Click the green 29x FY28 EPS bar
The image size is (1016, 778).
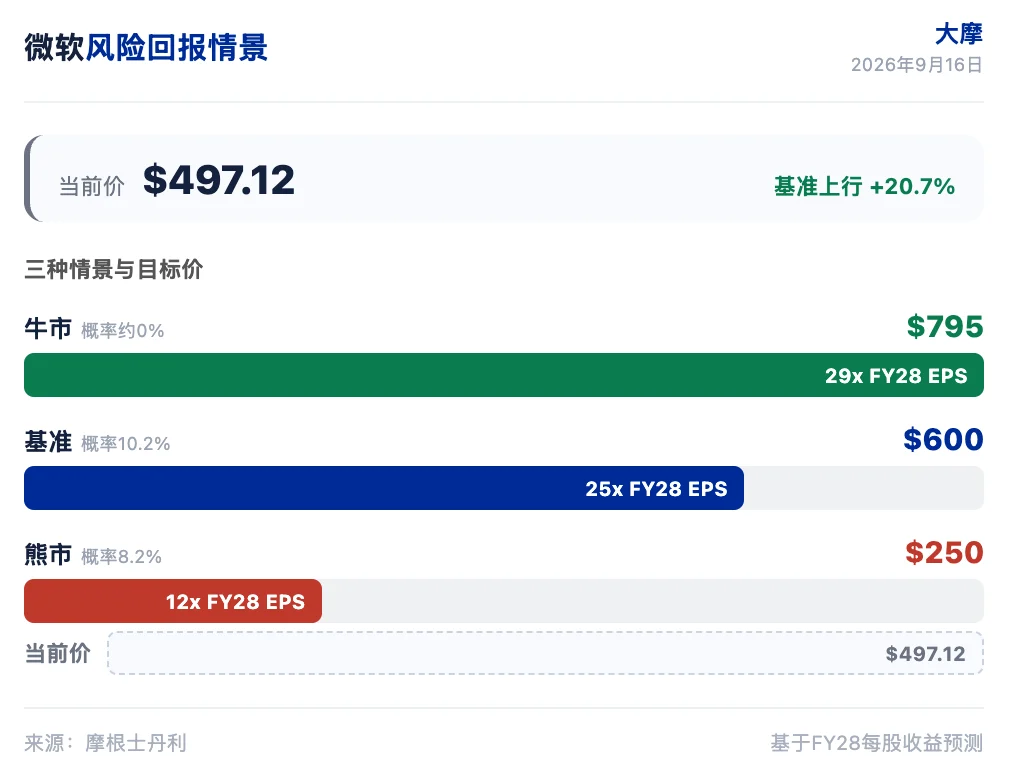[503, 375]
